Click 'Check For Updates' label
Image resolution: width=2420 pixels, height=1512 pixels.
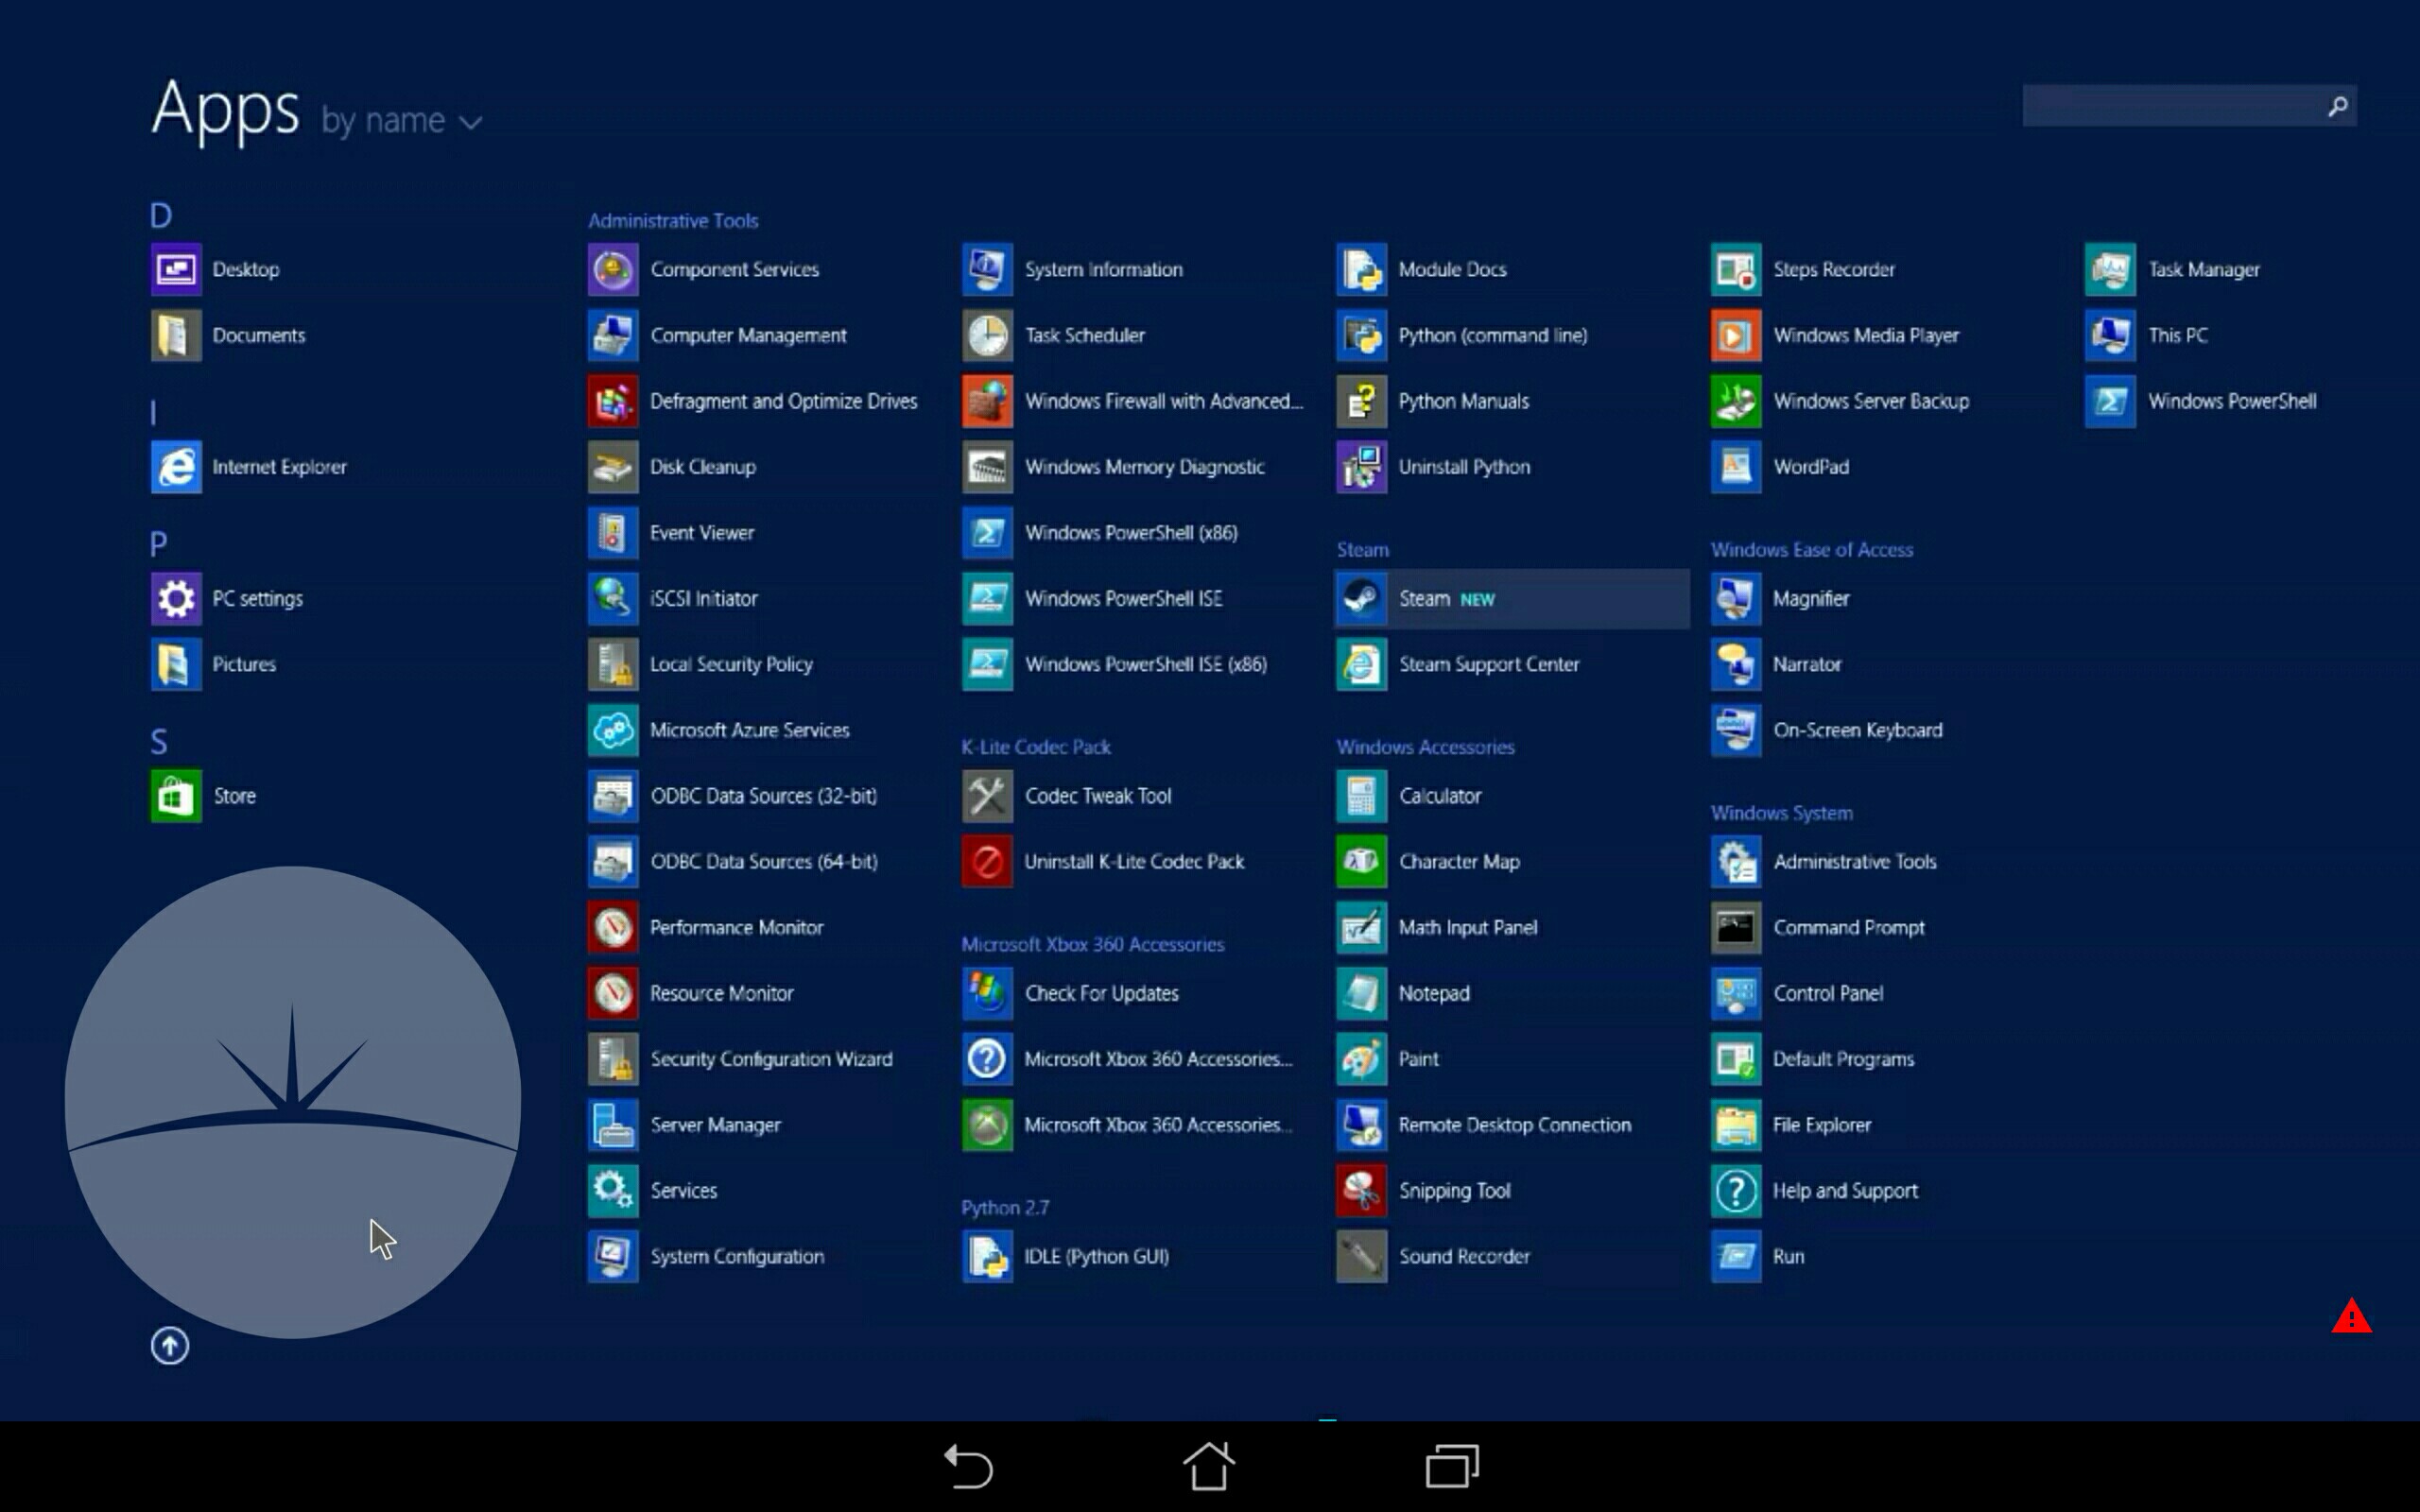[1101, 994]
